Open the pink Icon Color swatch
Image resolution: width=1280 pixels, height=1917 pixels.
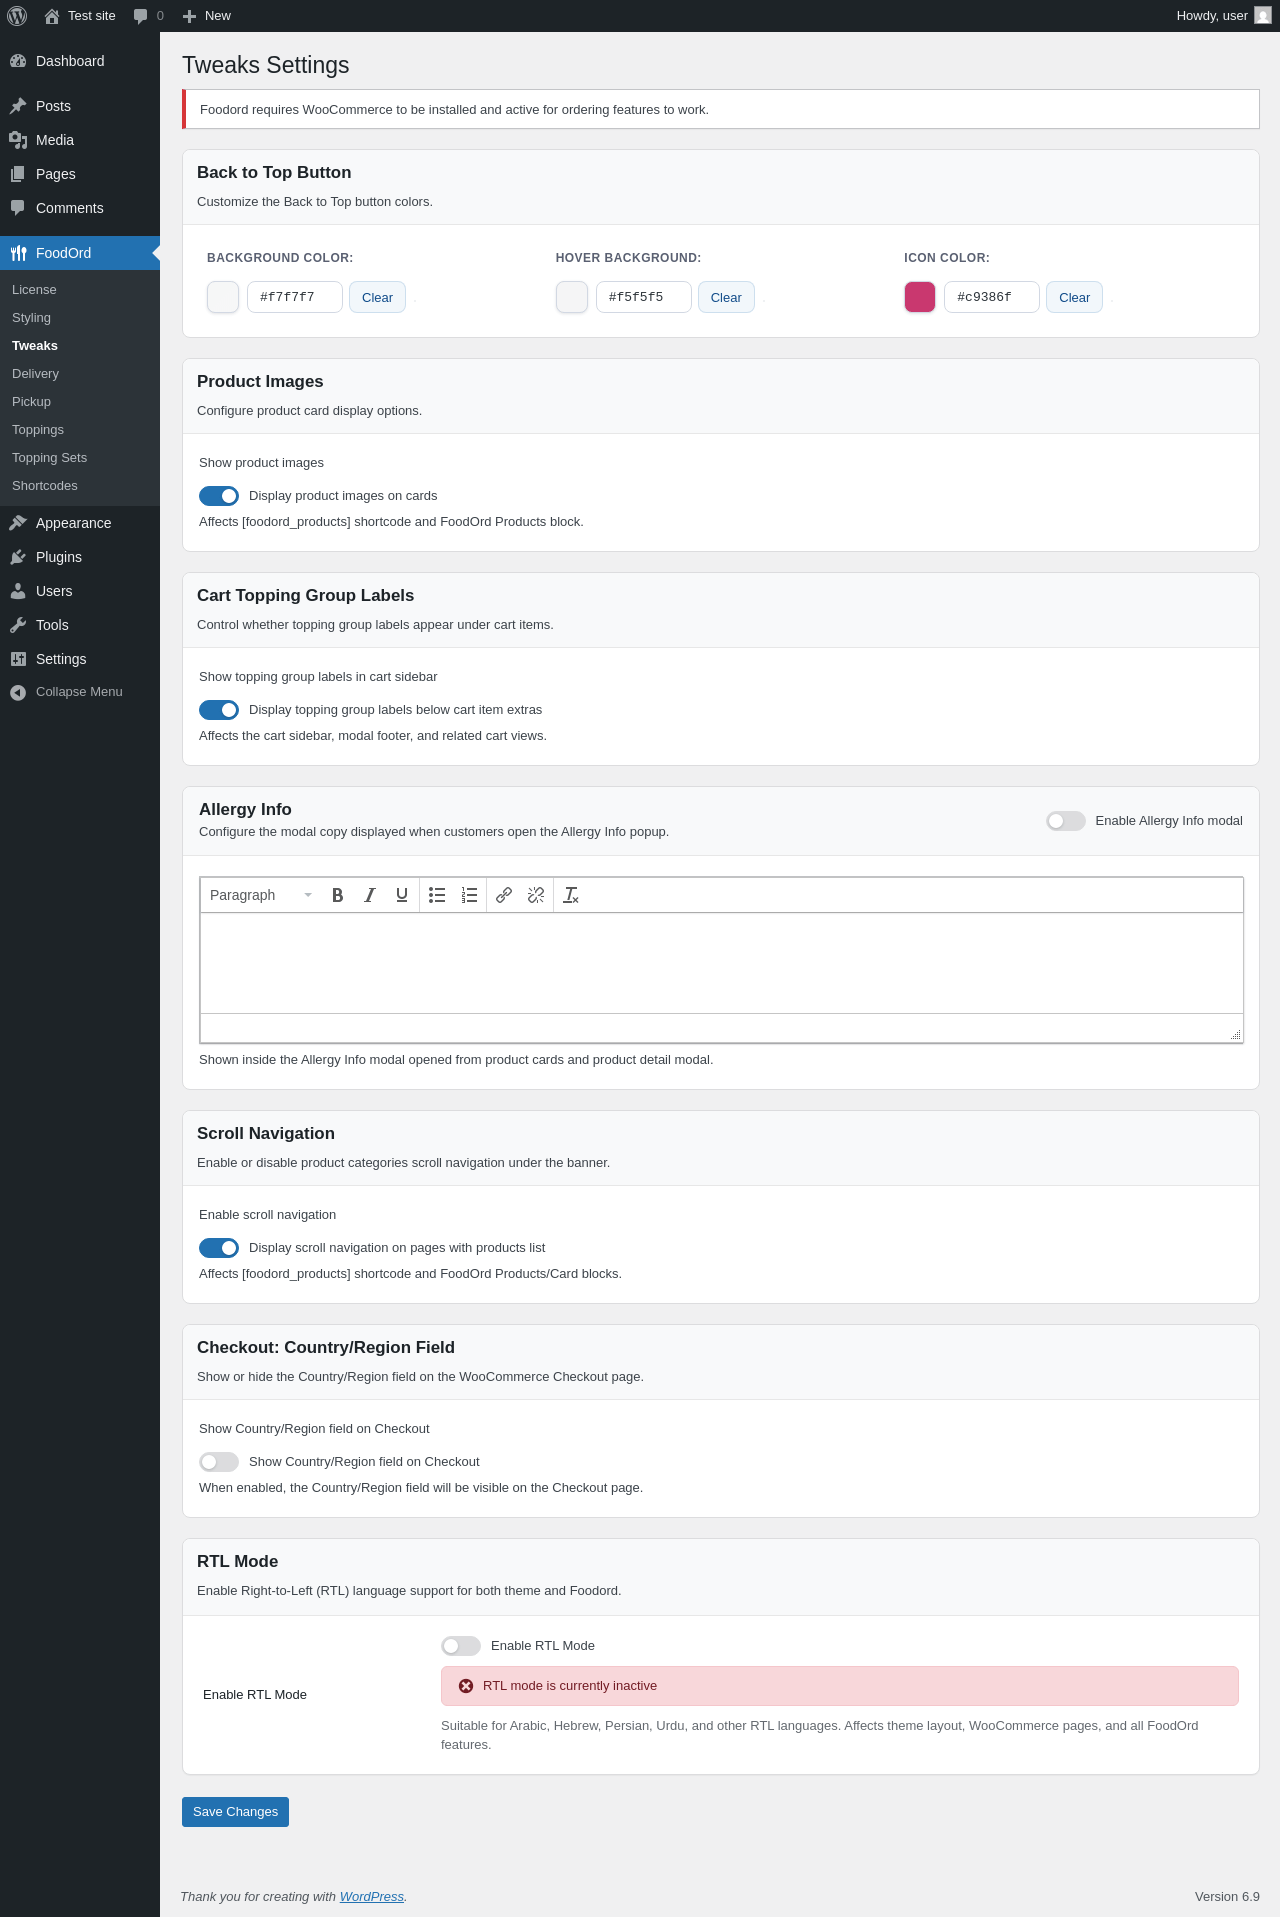920,297
